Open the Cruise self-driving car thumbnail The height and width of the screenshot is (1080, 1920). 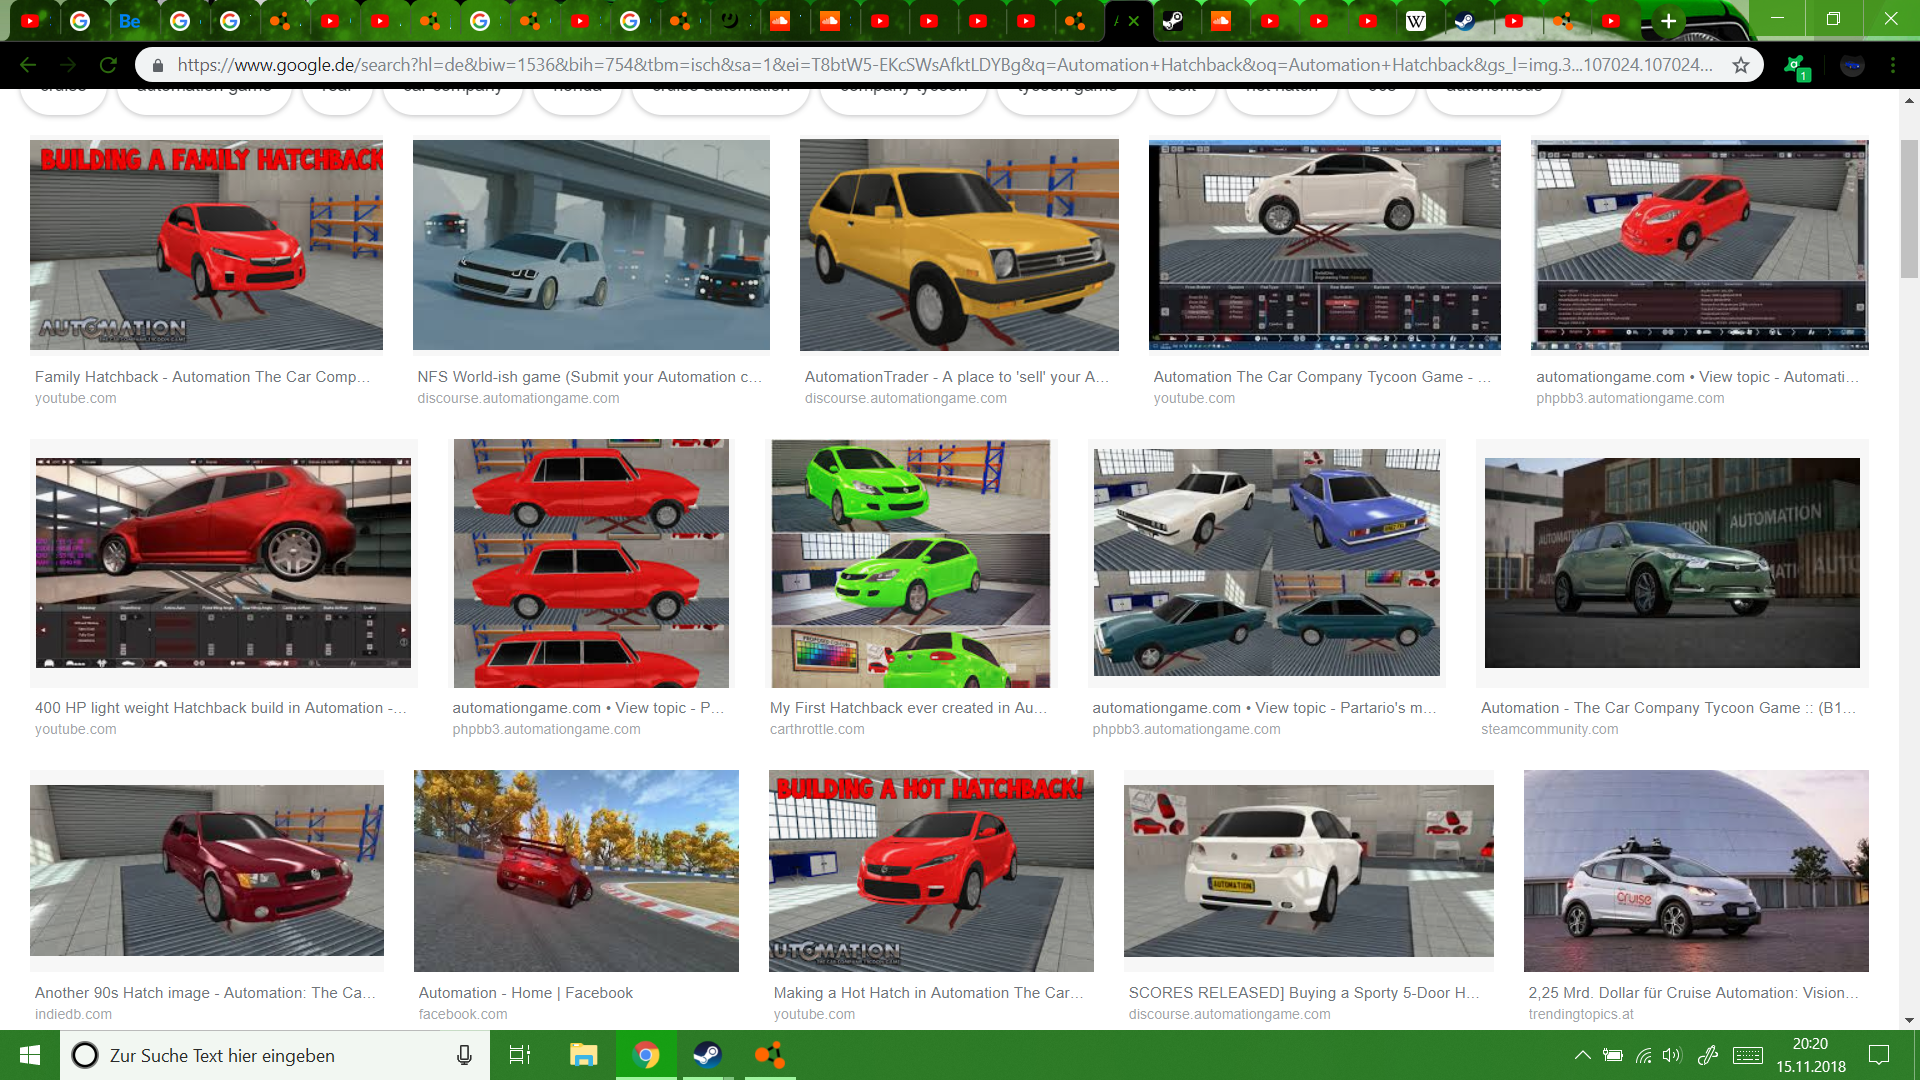click(1696, 871)
